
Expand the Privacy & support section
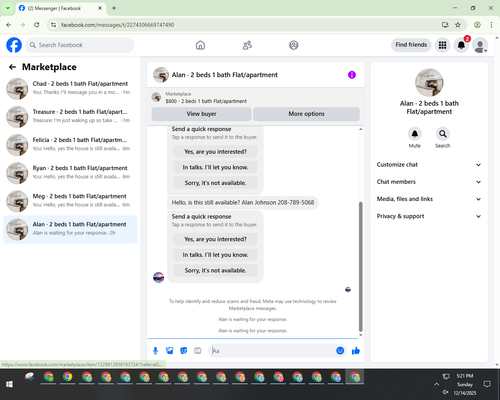point(429,216)
